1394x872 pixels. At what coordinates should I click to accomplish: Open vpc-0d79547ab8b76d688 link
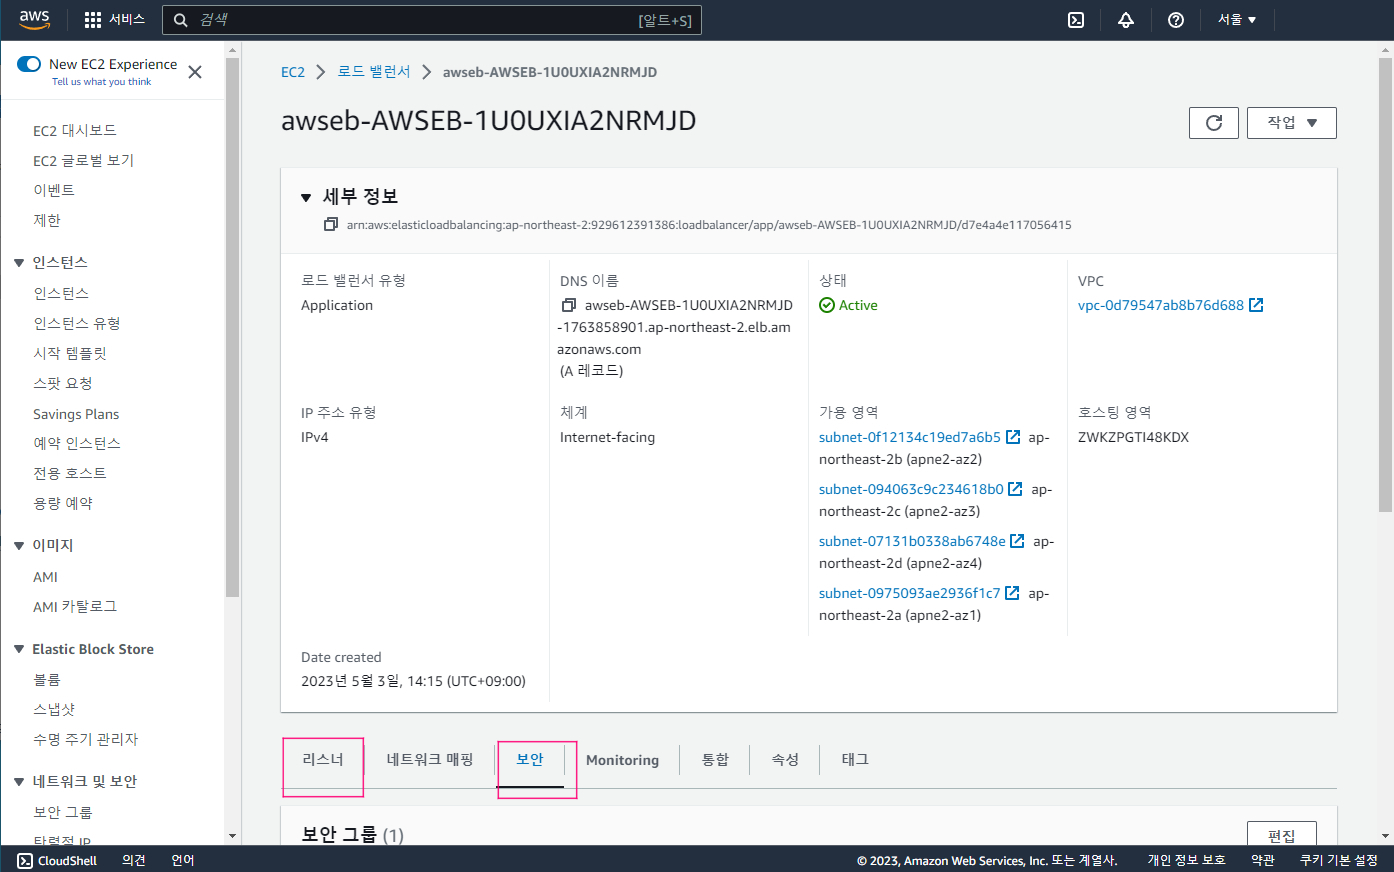click(x=1161, y=305)
